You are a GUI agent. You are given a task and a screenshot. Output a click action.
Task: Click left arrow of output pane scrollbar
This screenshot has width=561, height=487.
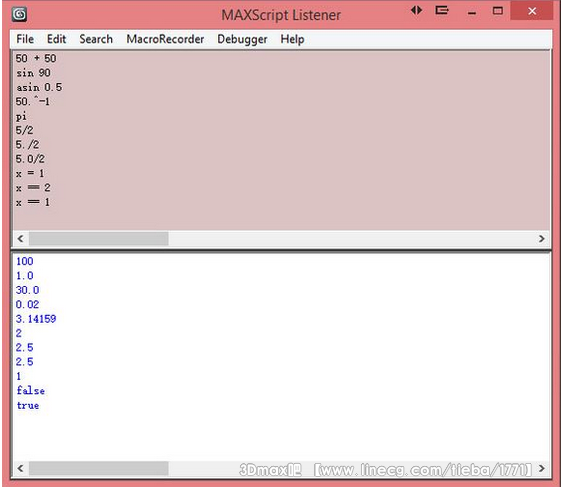pyautogui.click(x=21, y=468)
